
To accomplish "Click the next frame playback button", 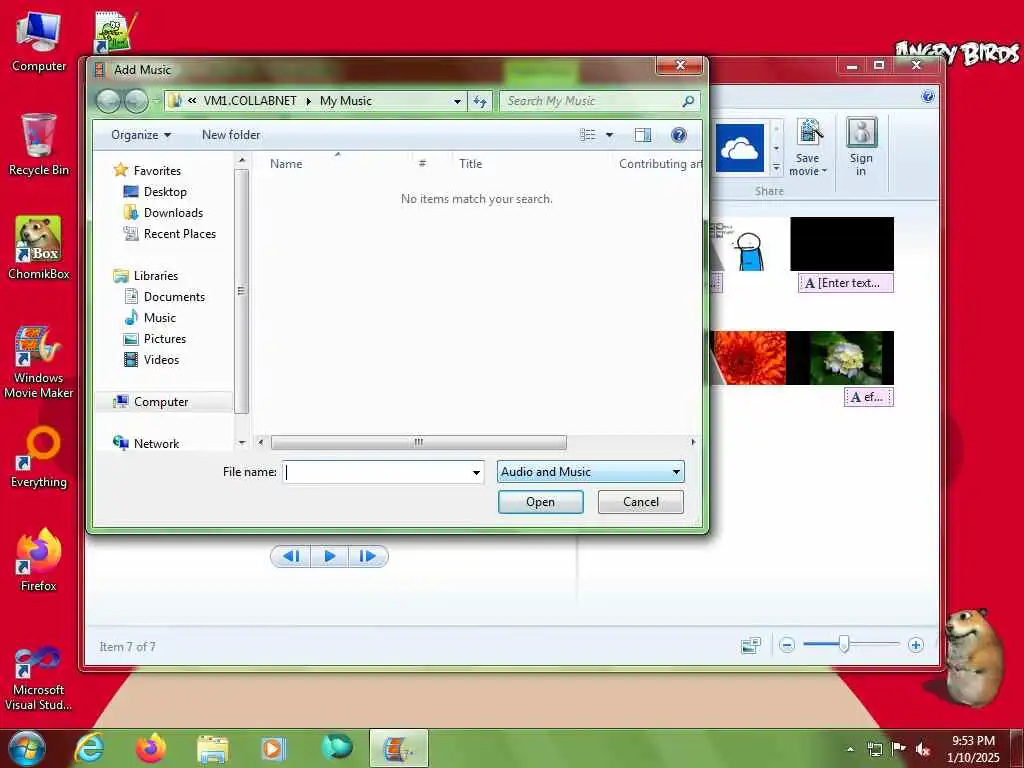I will [368, 556].
